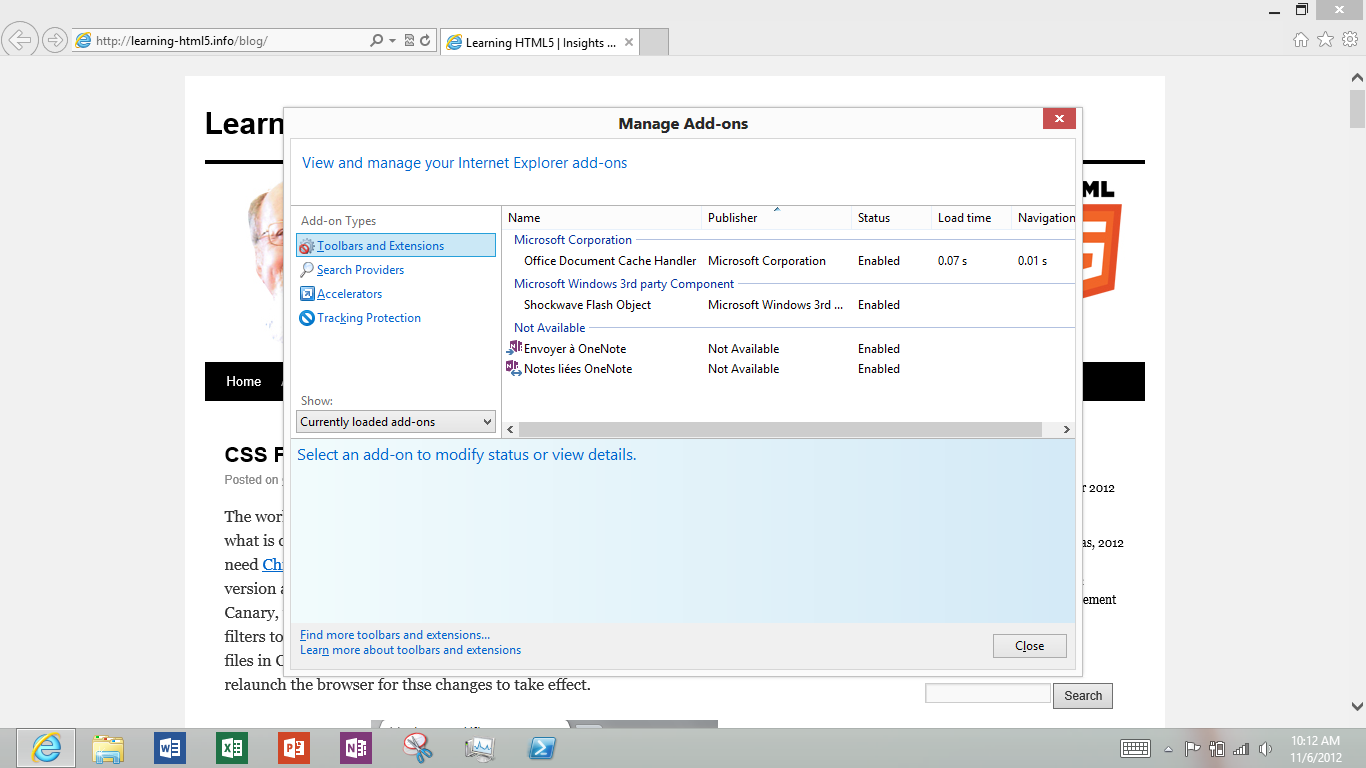The width and height of the screenshot is (1366, 768).
Task: Open the touch keyboard from the taskbar
Action: [1135, 748]
